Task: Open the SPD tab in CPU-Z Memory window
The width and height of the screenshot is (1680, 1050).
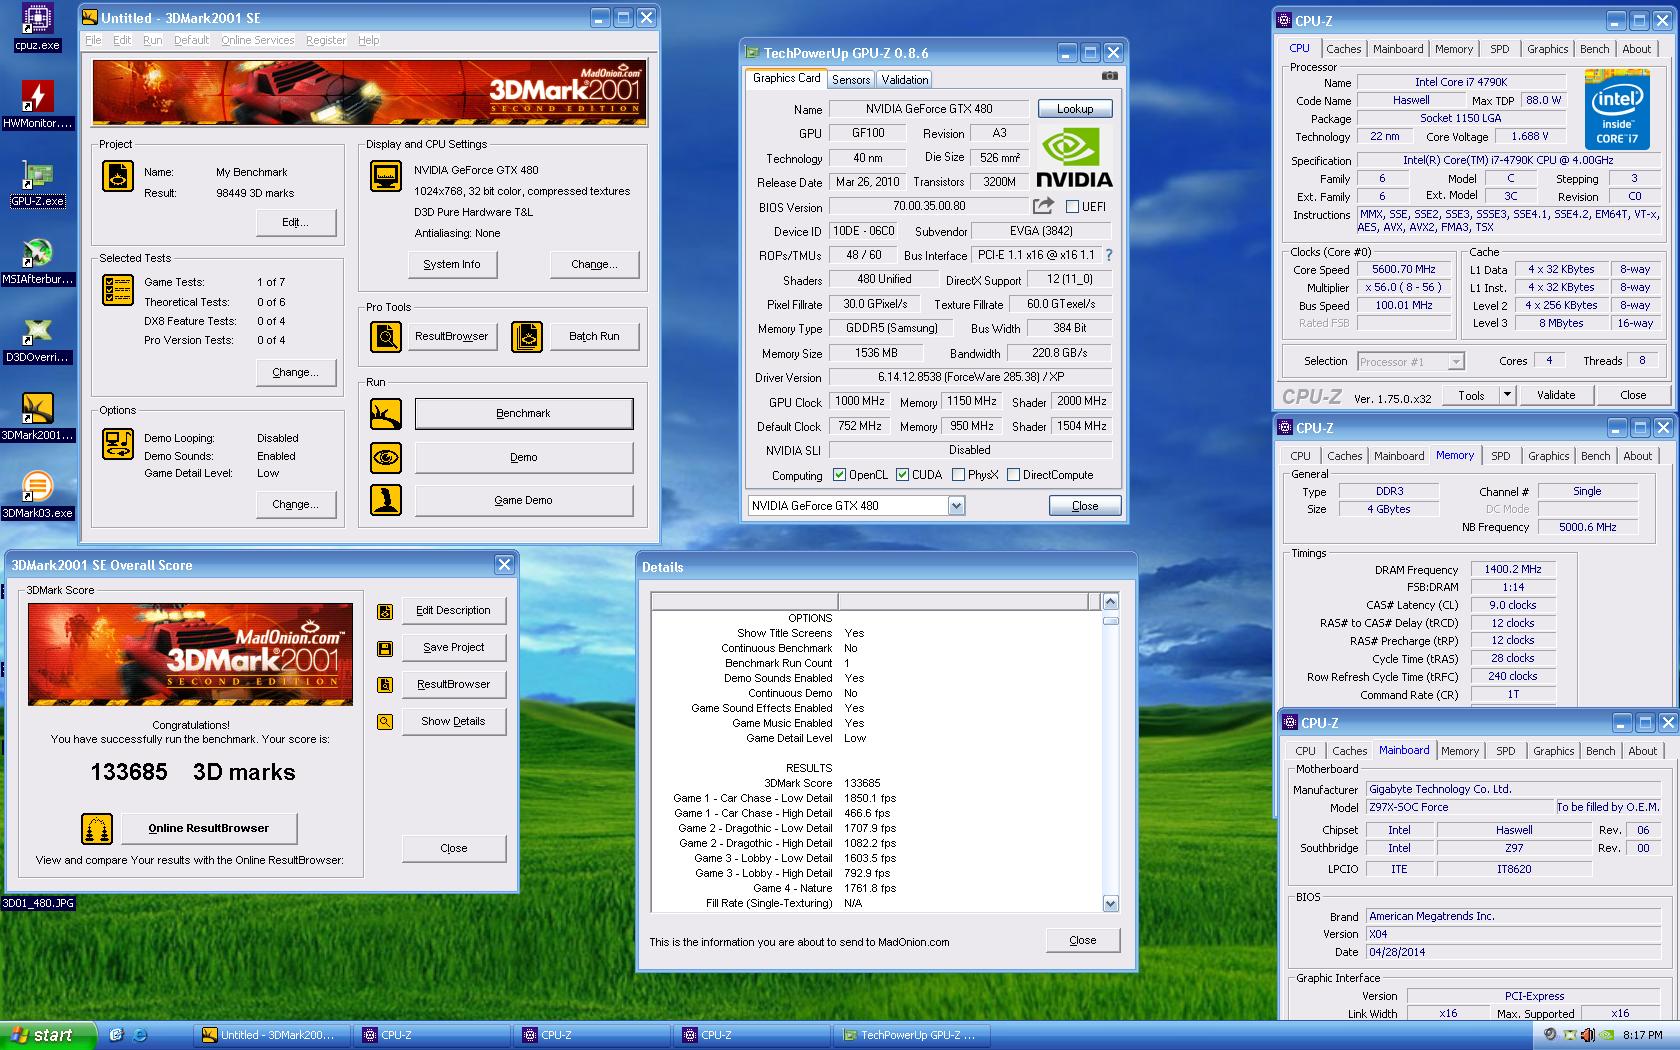Action: [1500, 456]
